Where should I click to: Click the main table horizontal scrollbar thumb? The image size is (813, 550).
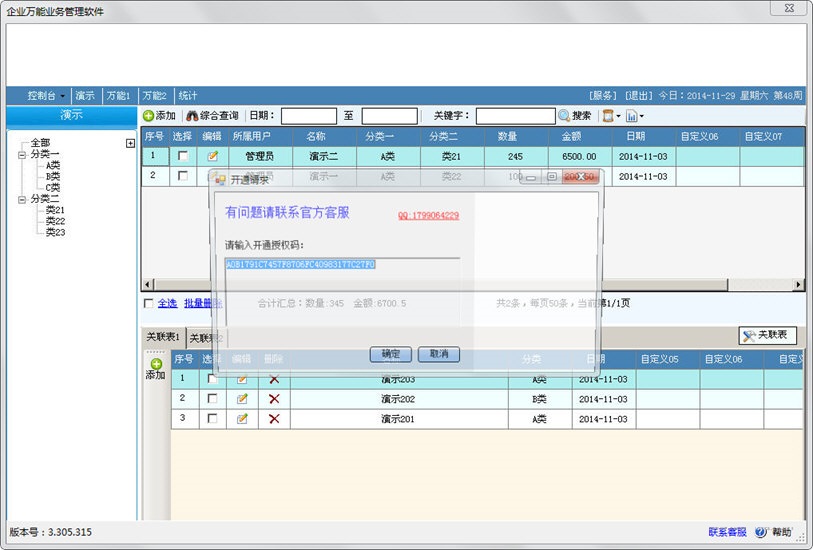(x=441, y=285)
